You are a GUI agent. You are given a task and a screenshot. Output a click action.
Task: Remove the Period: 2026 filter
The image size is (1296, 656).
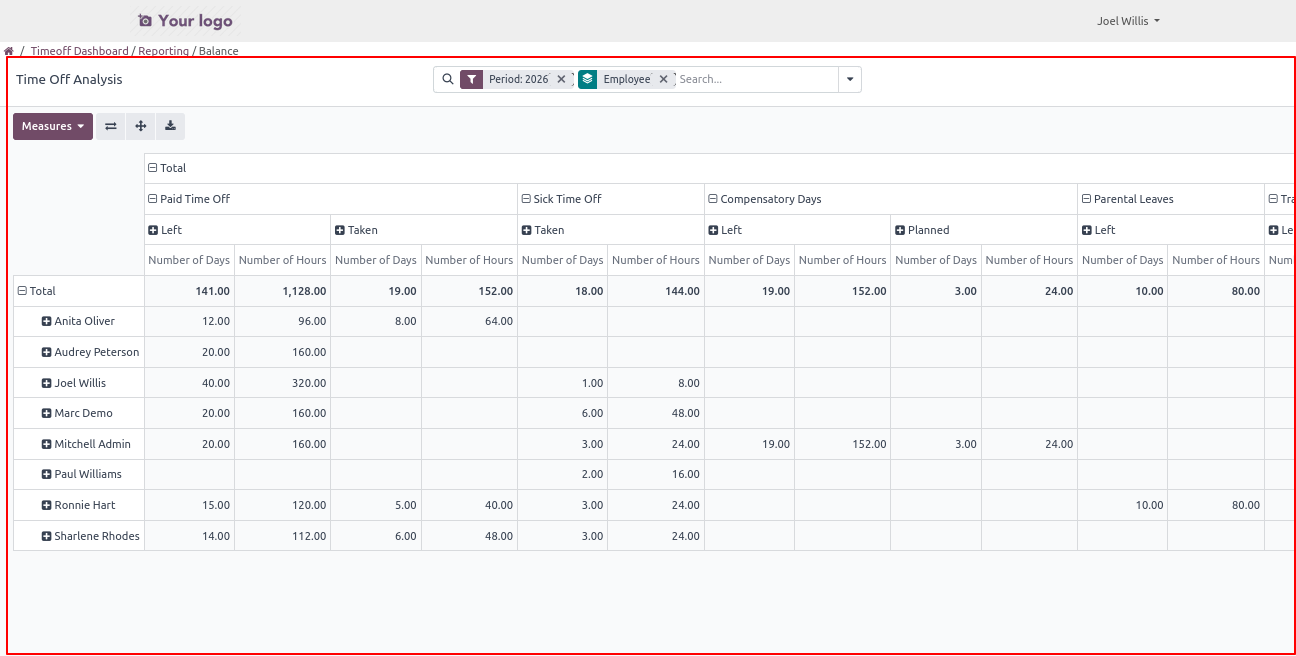561,79
